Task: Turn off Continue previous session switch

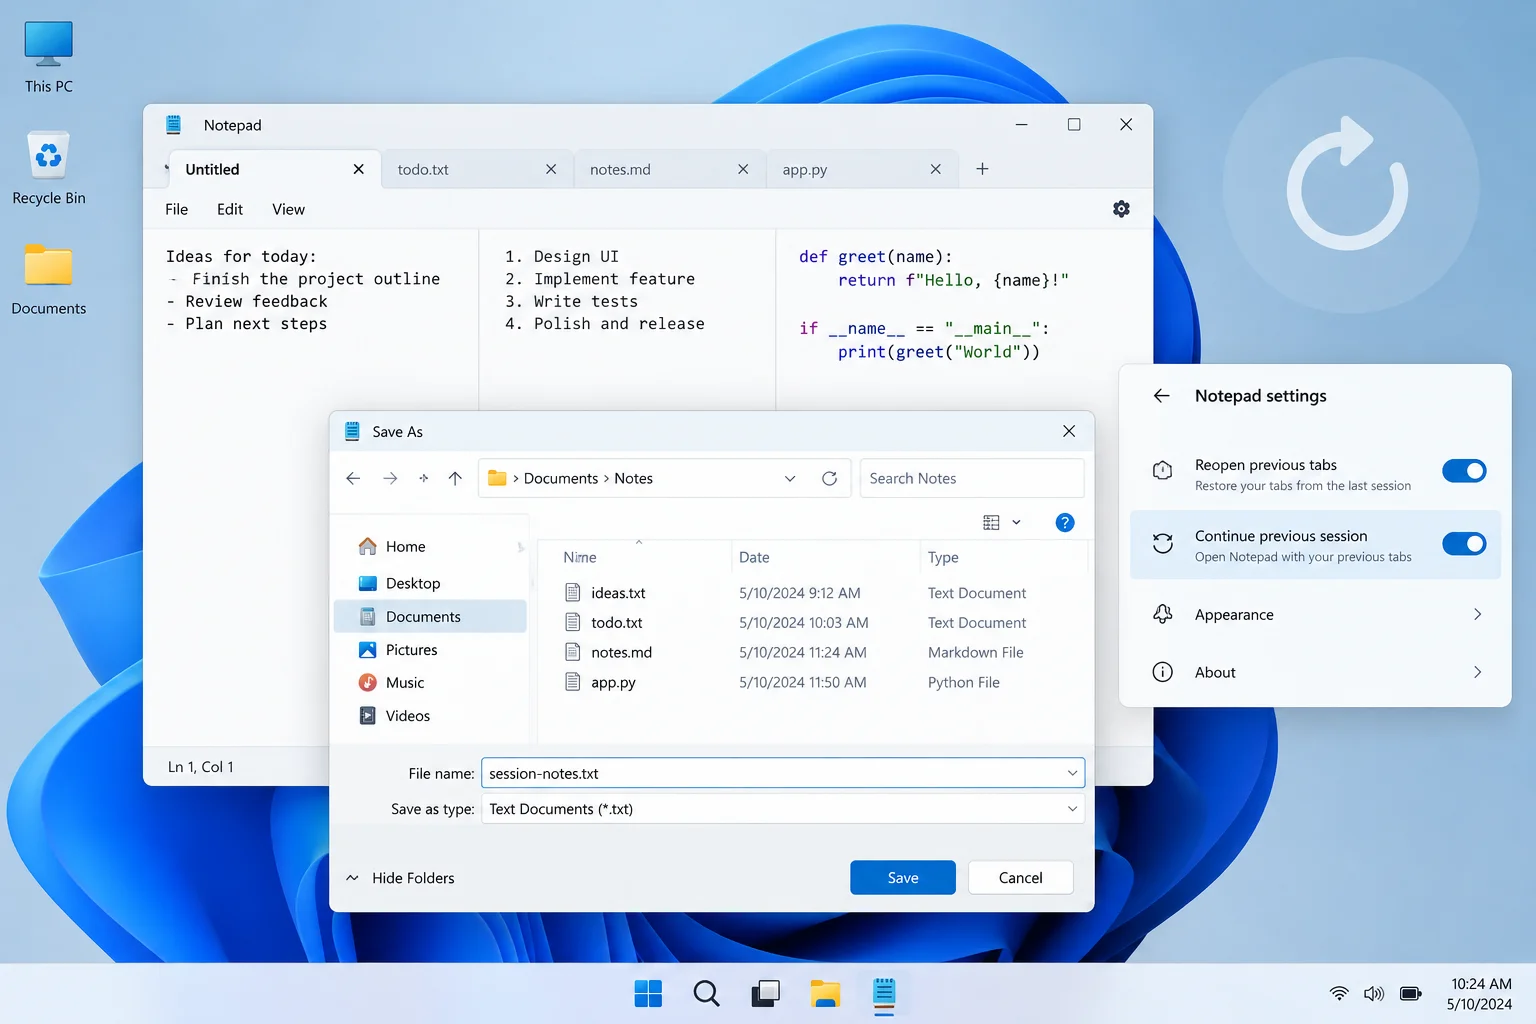Action: pos(1464,544)
